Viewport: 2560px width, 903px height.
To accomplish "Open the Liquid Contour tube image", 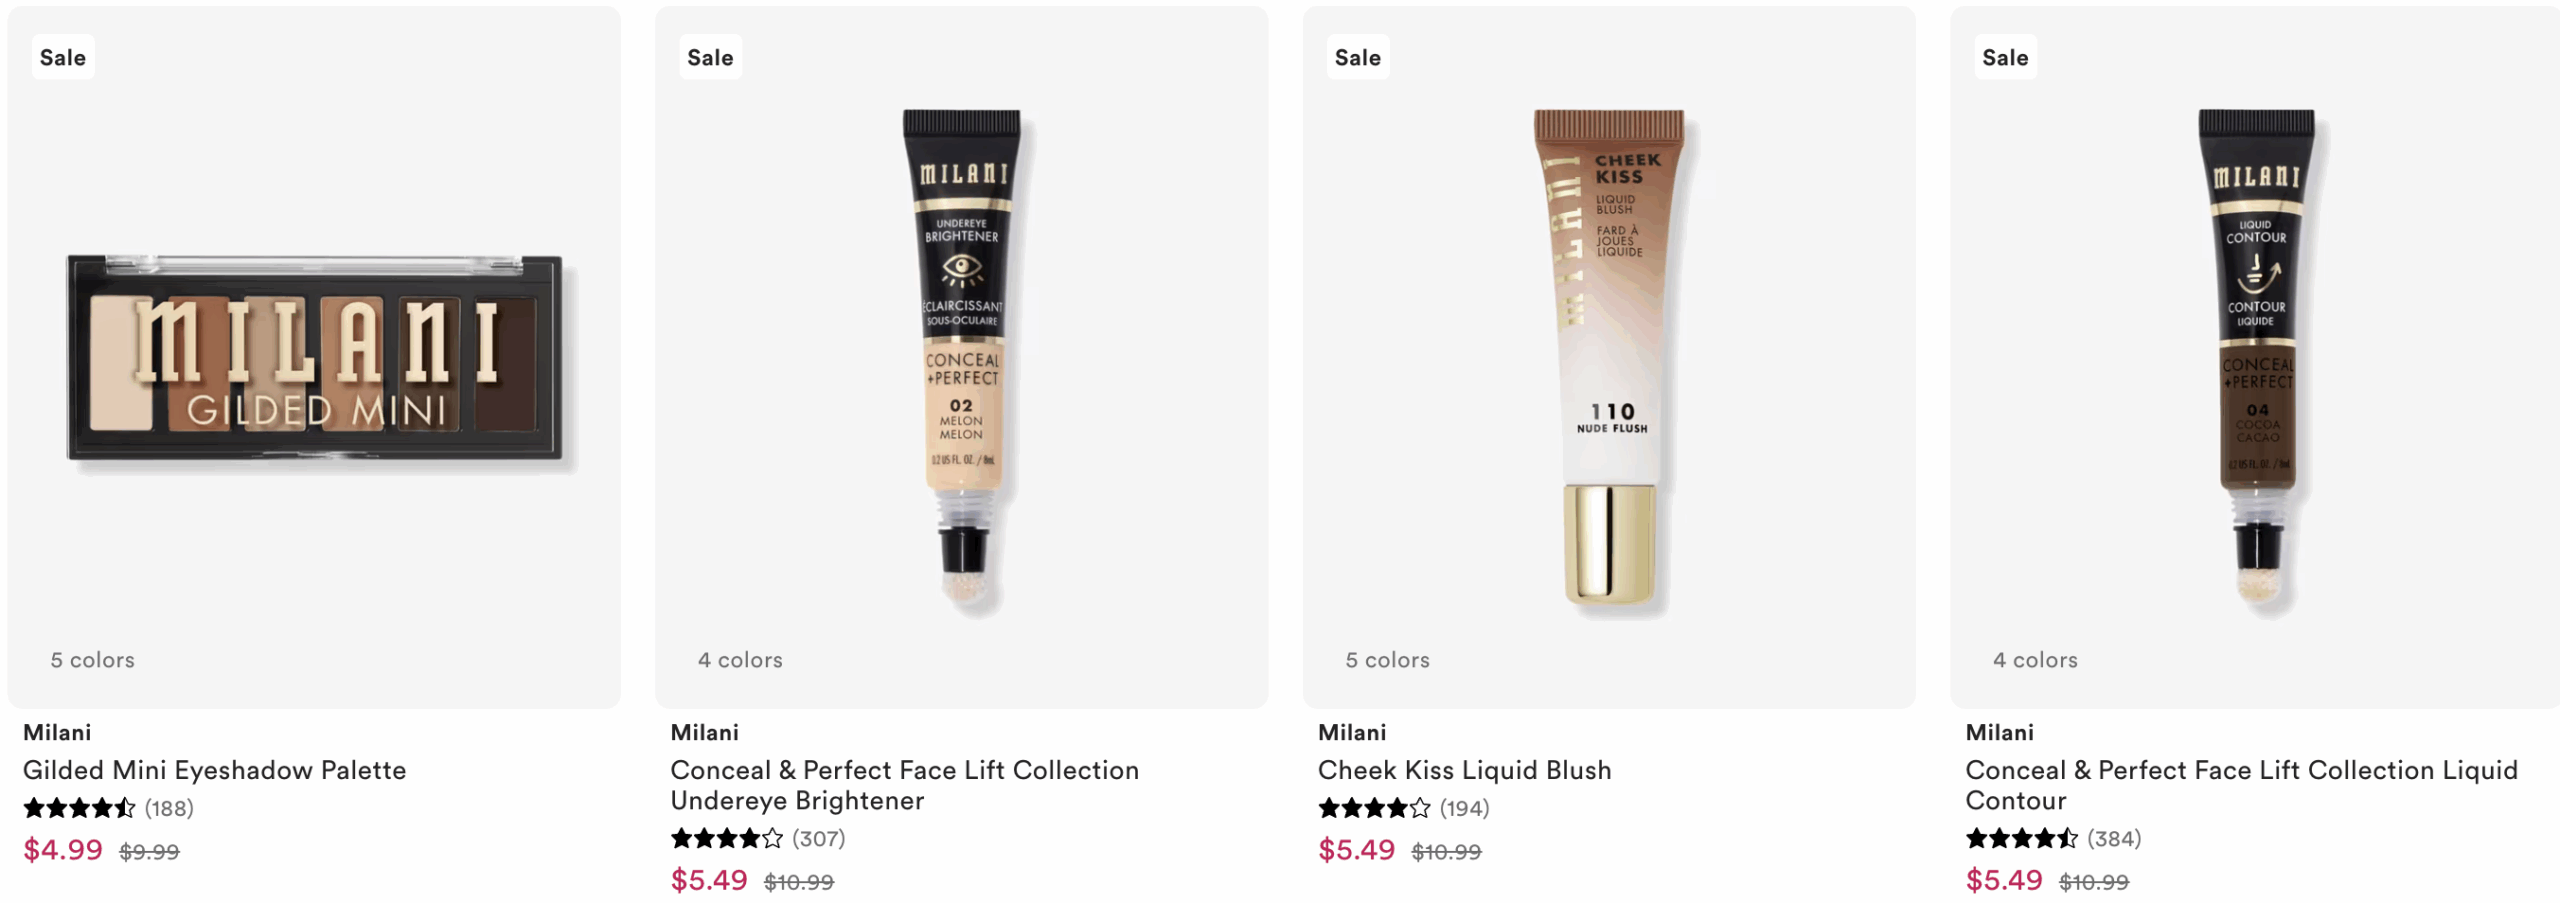I will 2256,360.
